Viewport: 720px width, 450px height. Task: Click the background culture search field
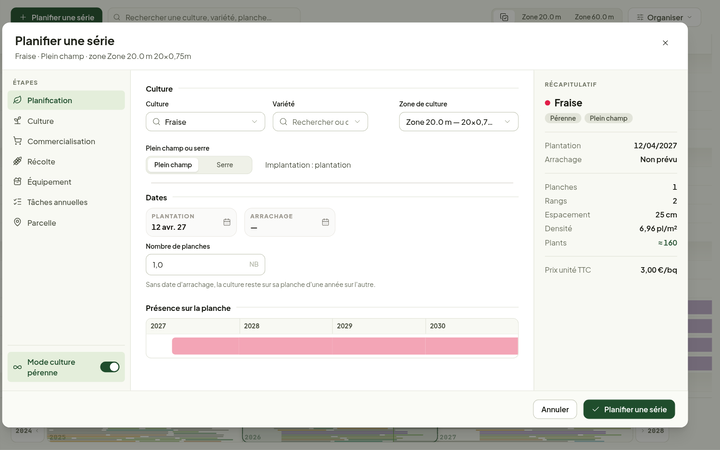[x=204, y=17]
